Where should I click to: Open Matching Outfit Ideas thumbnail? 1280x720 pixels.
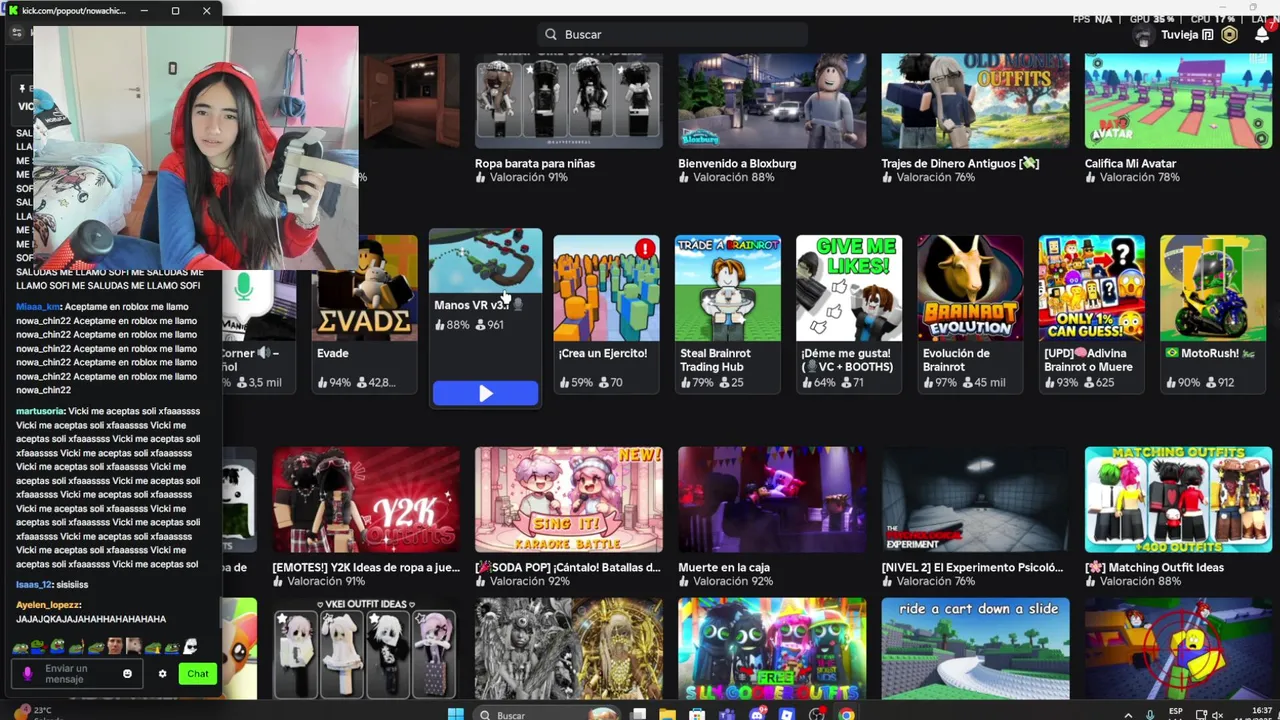1178,499
